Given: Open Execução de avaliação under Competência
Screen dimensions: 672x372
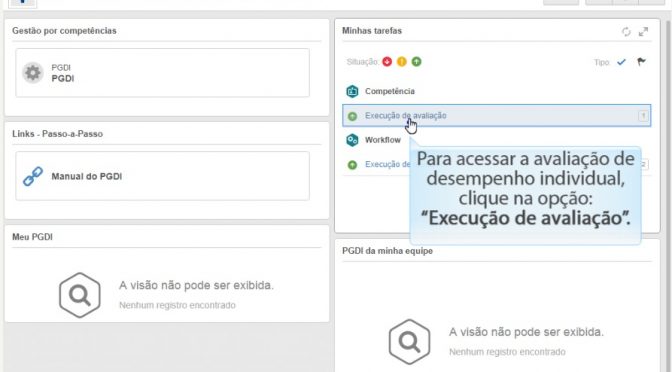Looking at the screenshot, I should [497, 116].
